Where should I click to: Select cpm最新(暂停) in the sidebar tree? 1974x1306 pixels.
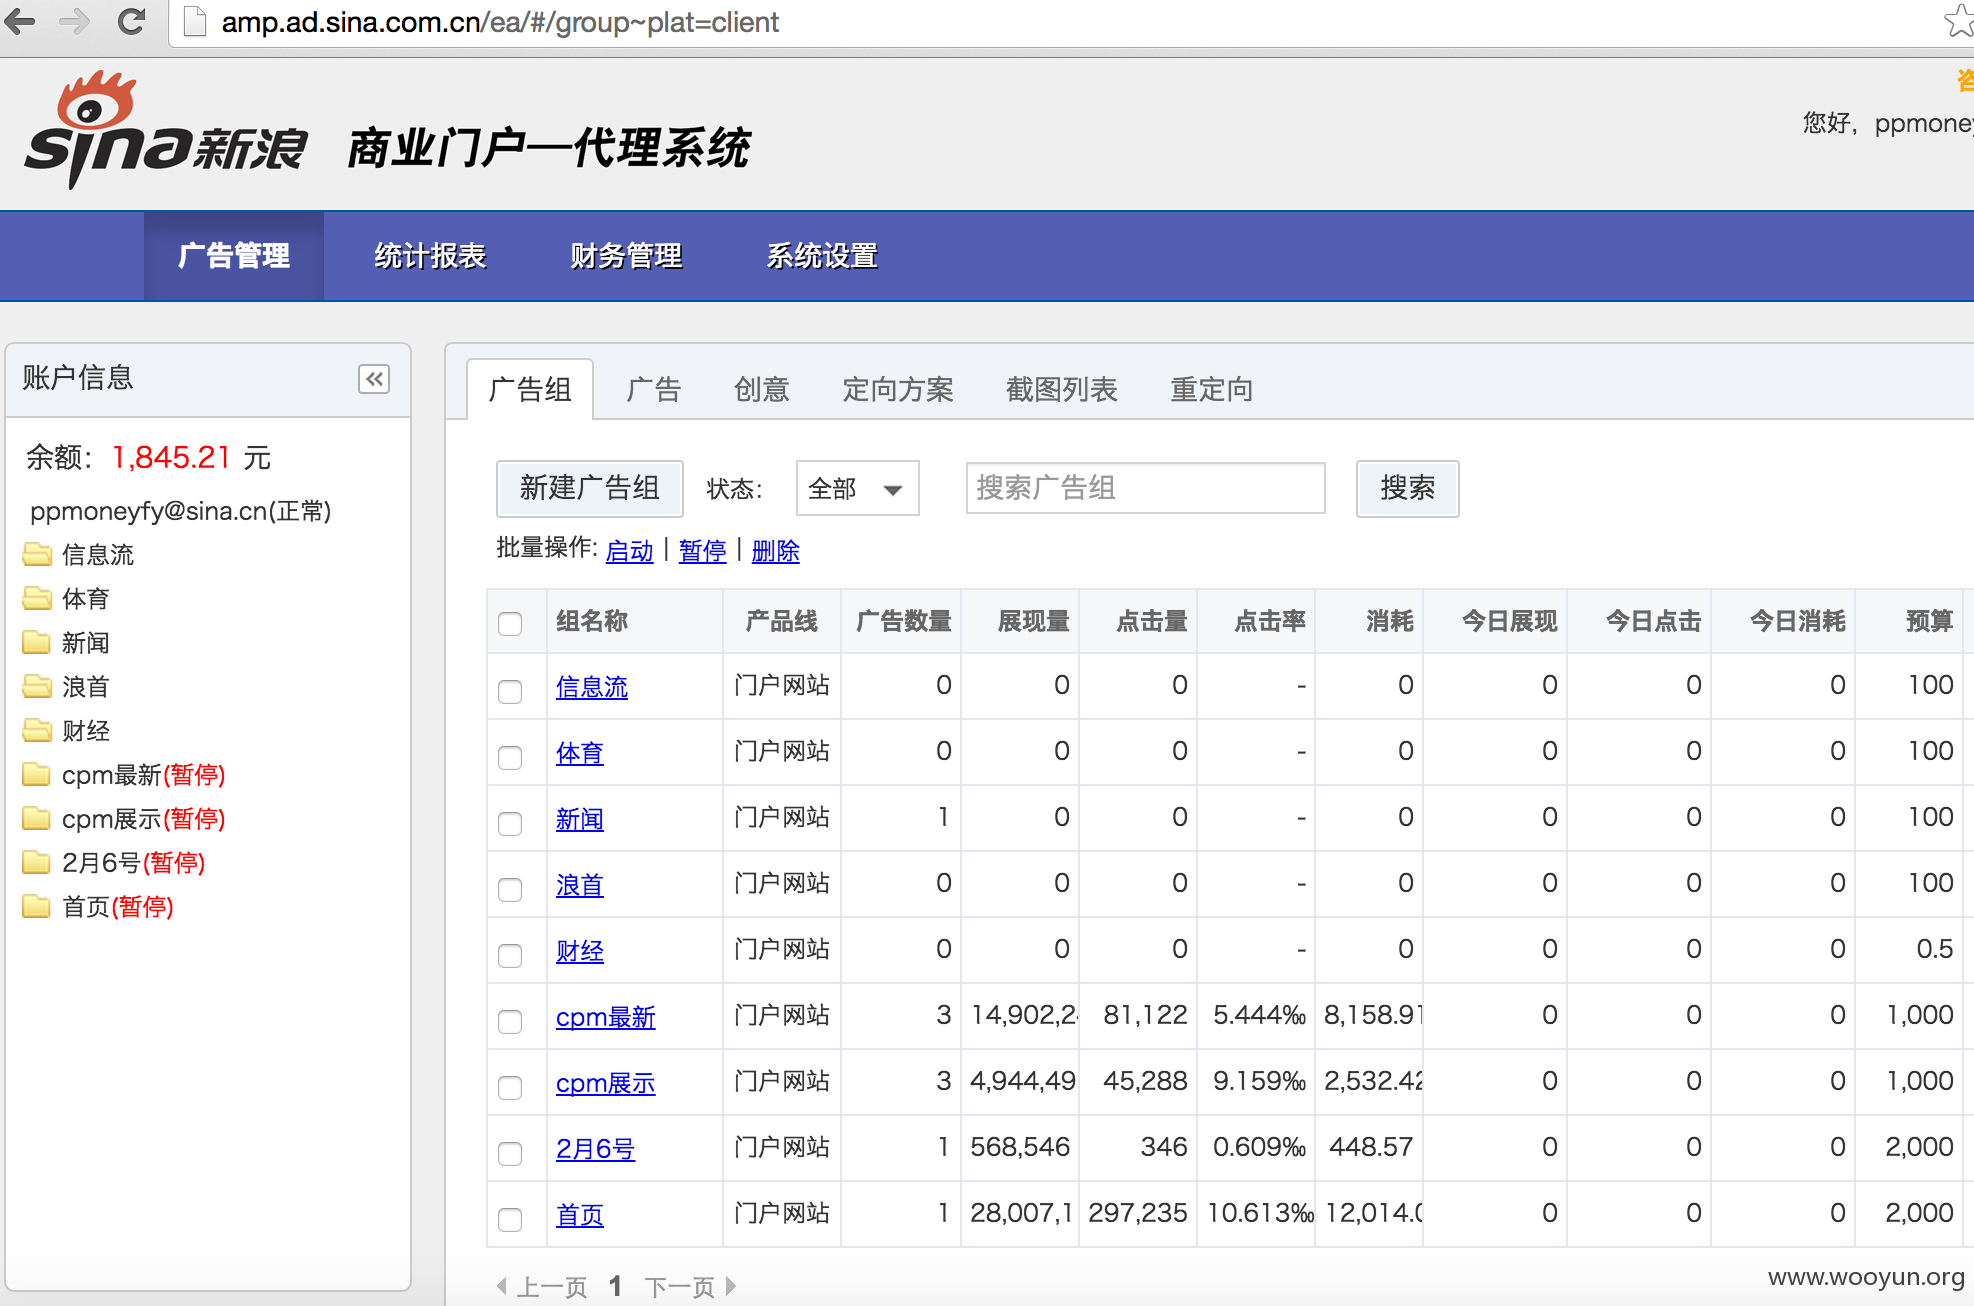tap(143, 774)
